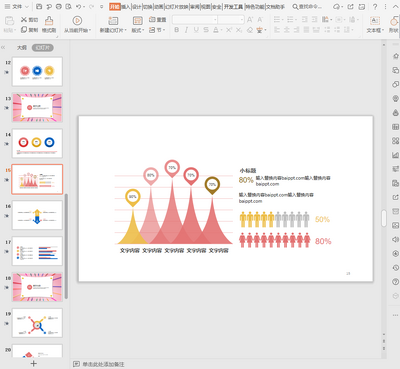Open the 动画 (Animation) ribbon tab

pos(159,7)
